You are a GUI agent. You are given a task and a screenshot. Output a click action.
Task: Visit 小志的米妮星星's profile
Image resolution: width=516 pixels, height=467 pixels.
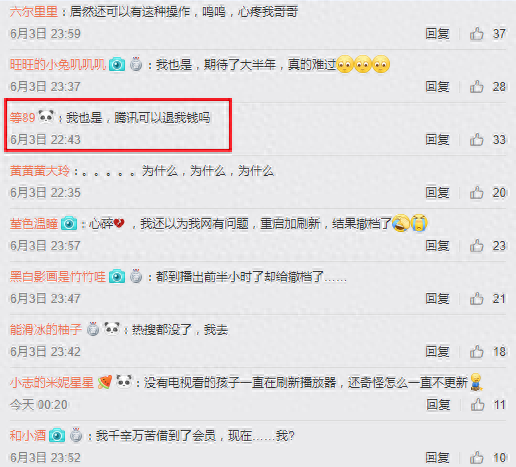52,383
